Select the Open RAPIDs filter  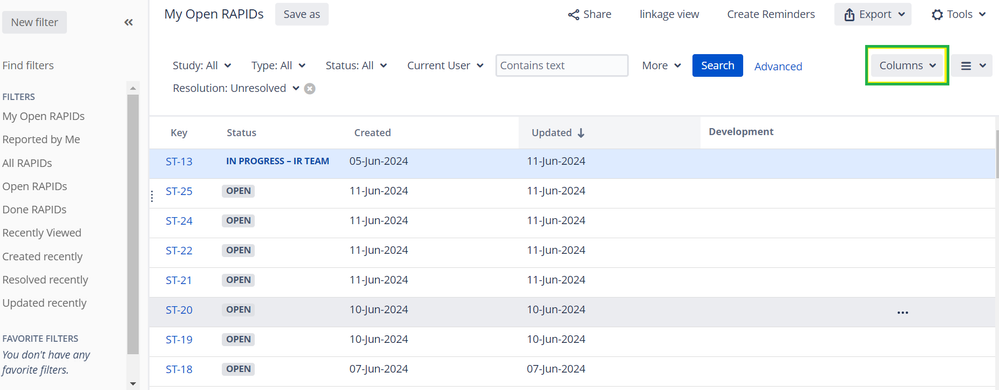[35, 186]
